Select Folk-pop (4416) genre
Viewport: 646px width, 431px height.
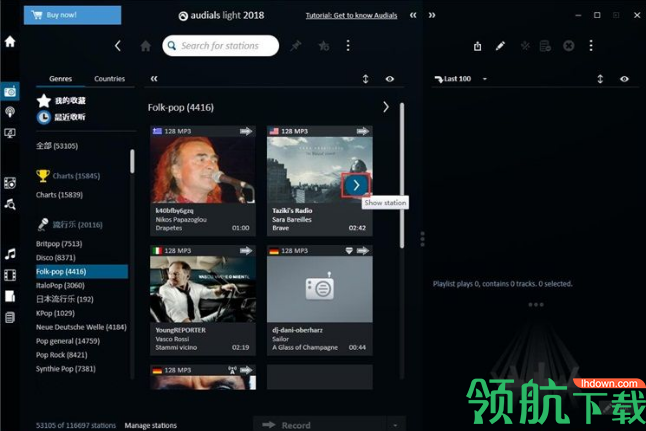click(x=82, y=272)
